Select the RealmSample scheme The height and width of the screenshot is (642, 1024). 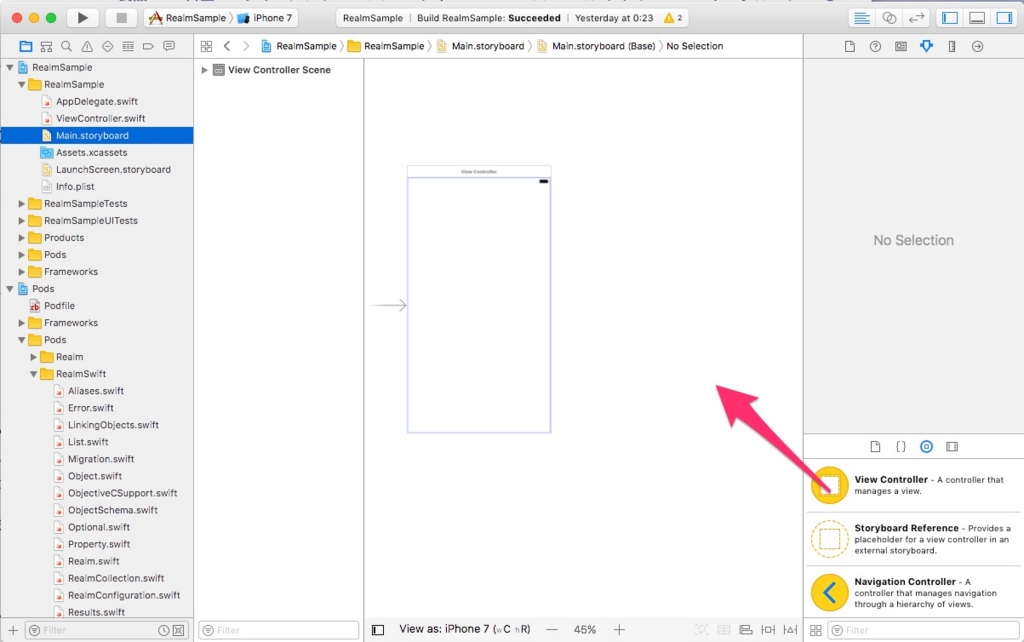click(188, 18)
